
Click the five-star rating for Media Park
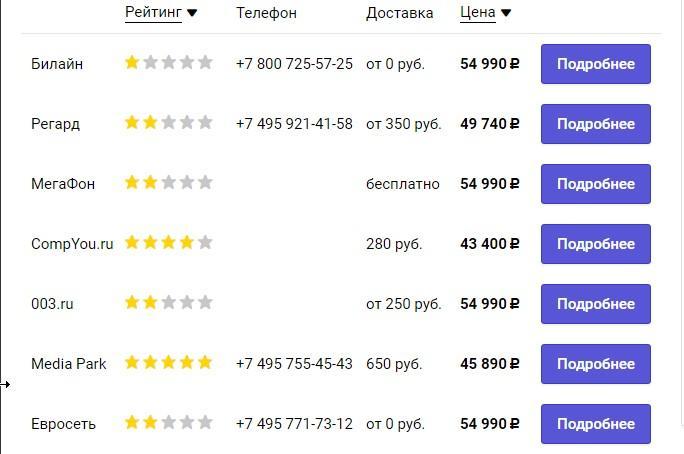(169, 363)
